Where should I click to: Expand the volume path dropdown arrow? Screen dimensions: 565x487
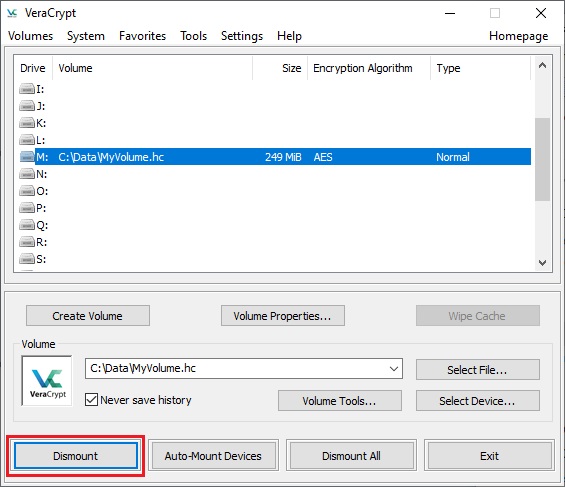pos(394,368)
